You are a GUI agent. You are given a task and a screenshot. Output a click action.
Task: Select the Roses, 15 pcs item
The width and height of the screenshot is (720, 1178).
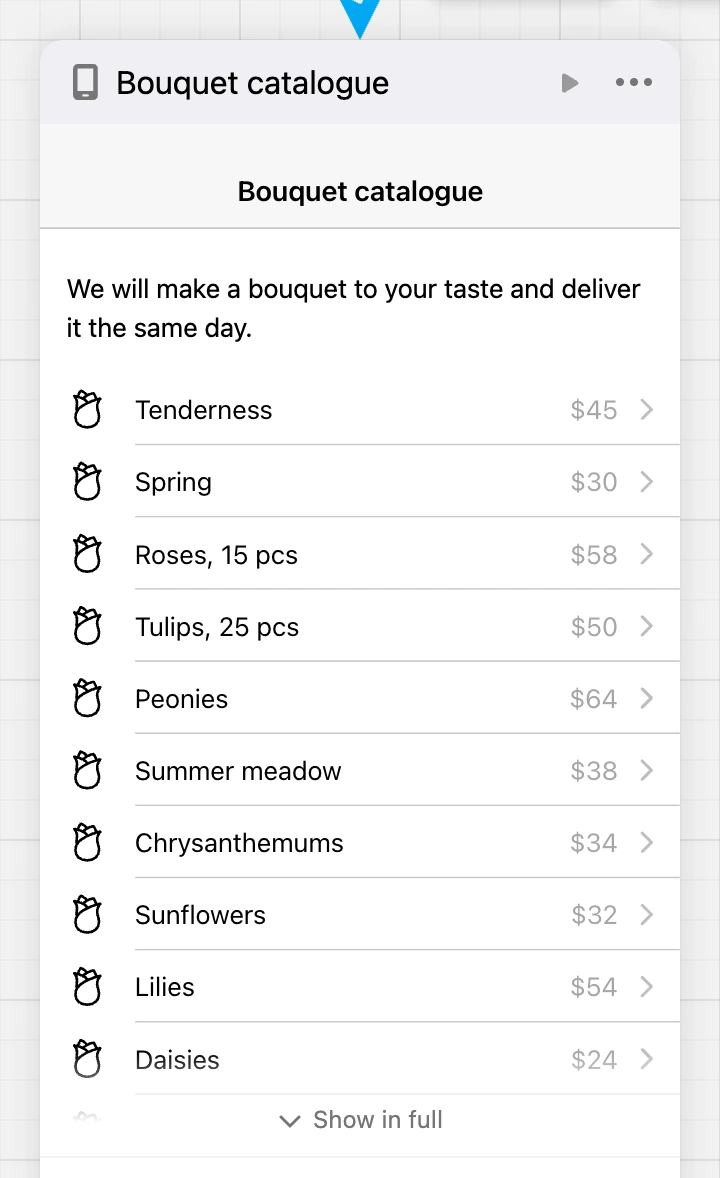[361, 554]
